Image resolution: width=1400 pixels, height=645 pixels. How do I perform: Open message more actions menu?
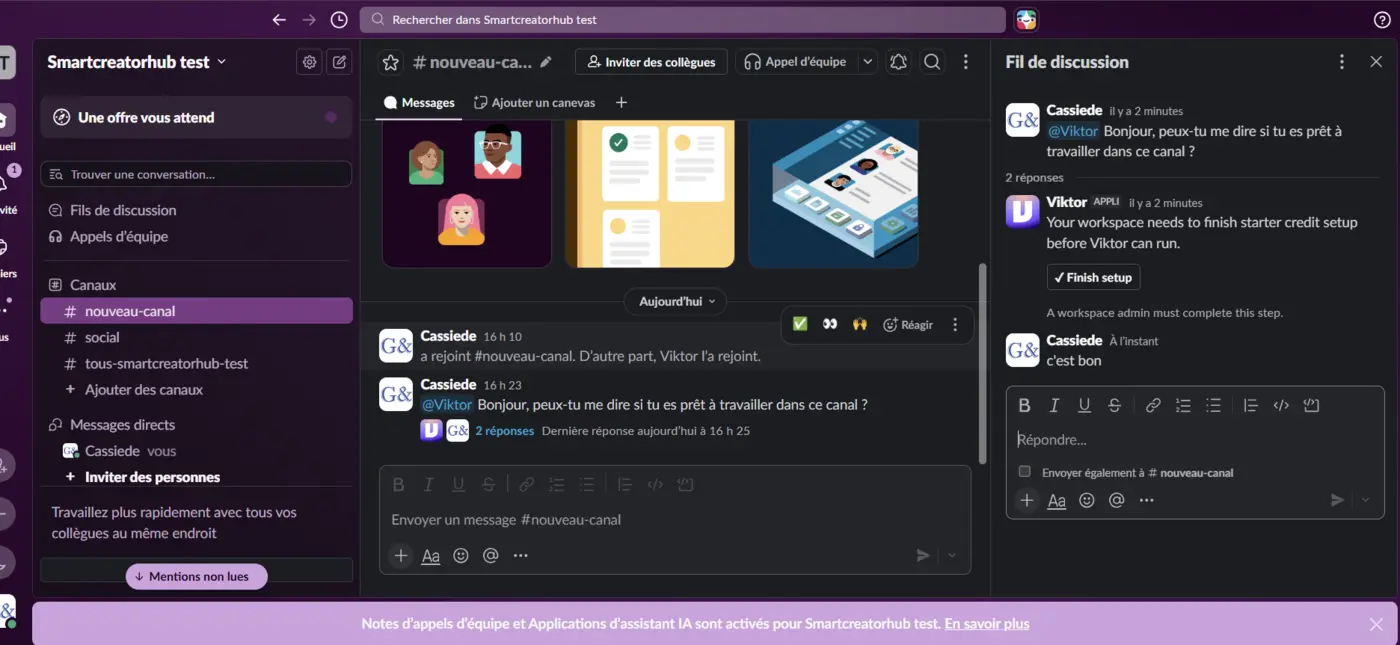[955, 324]
